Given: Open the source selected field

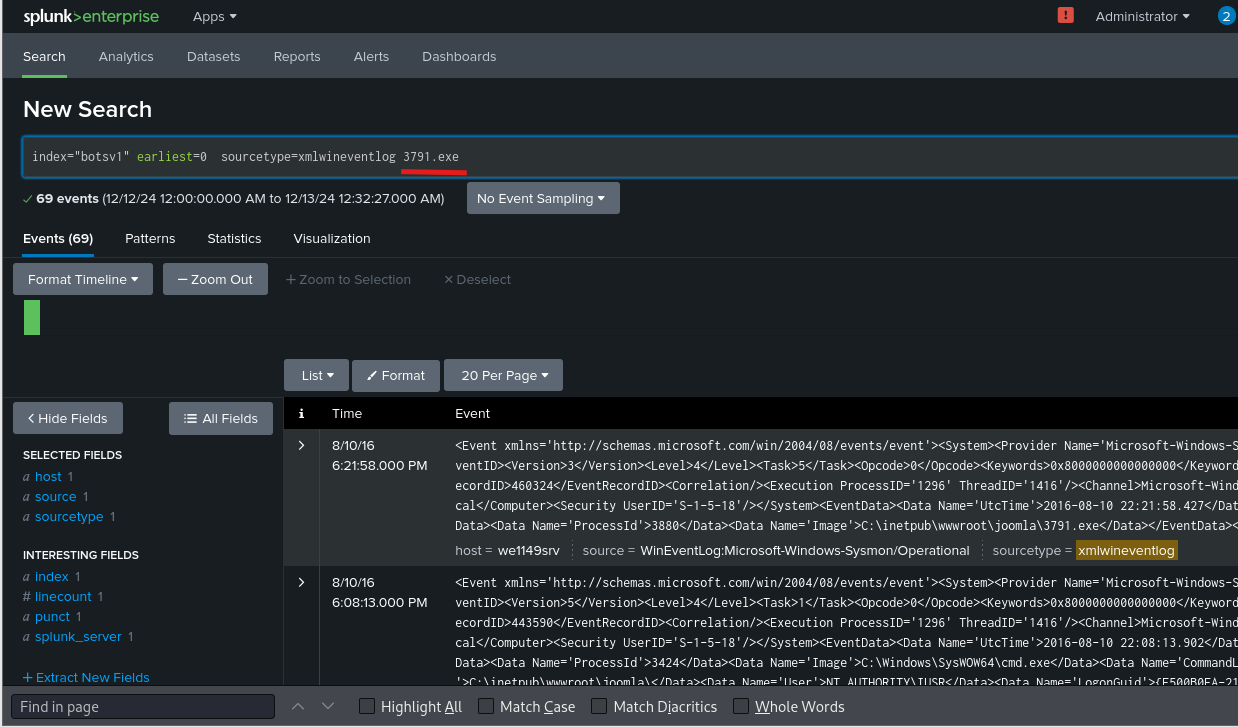Looking at the screenshot, I should 55,497.
